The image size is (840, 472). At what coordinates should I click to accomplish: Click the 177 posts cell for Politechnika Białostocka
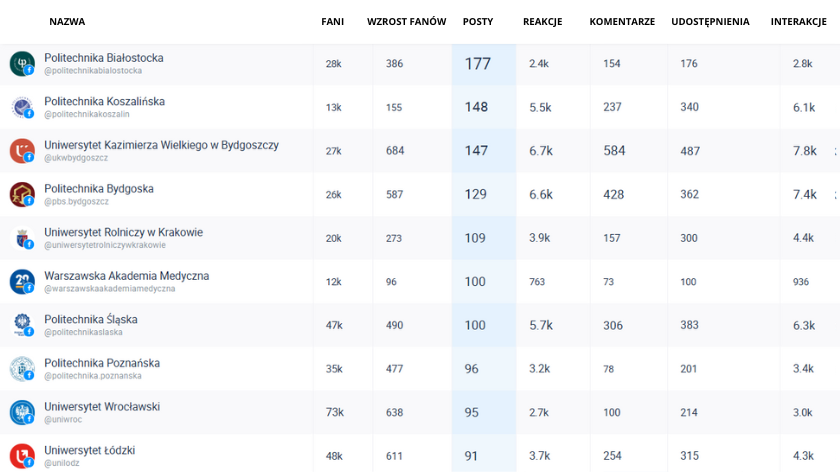click(x=478, y=64)
